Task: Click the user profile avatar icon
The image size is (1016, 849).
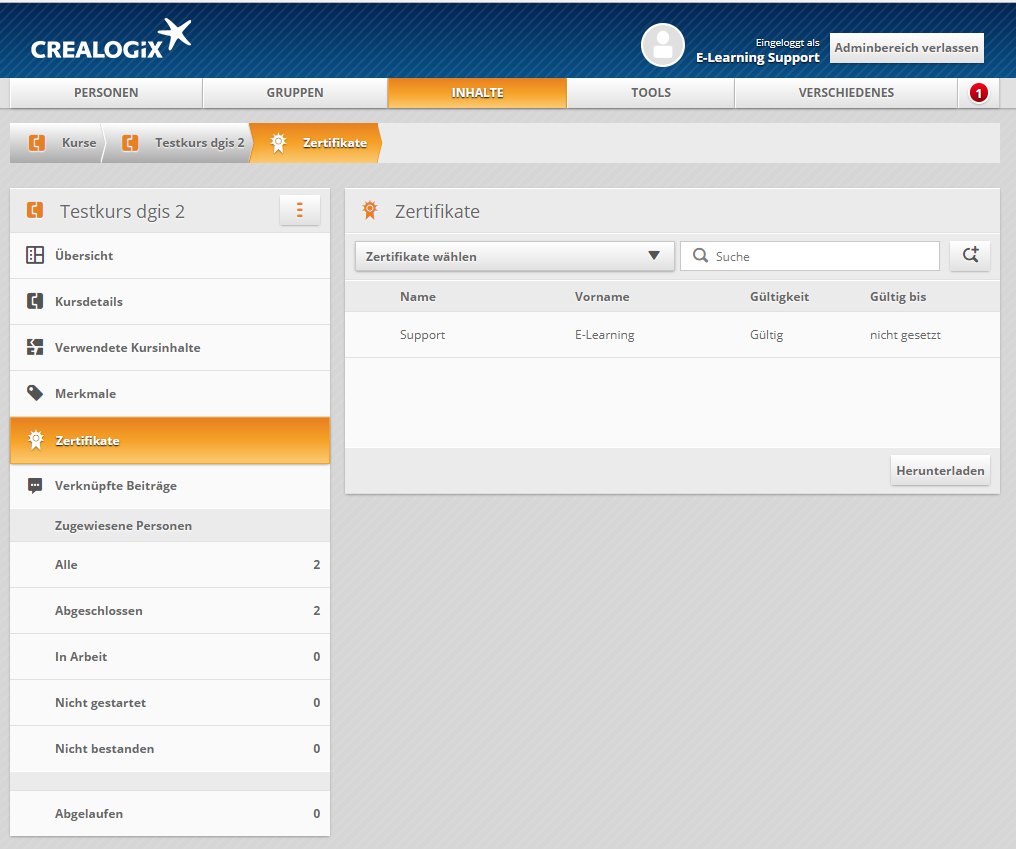Action: click(662, 45)
